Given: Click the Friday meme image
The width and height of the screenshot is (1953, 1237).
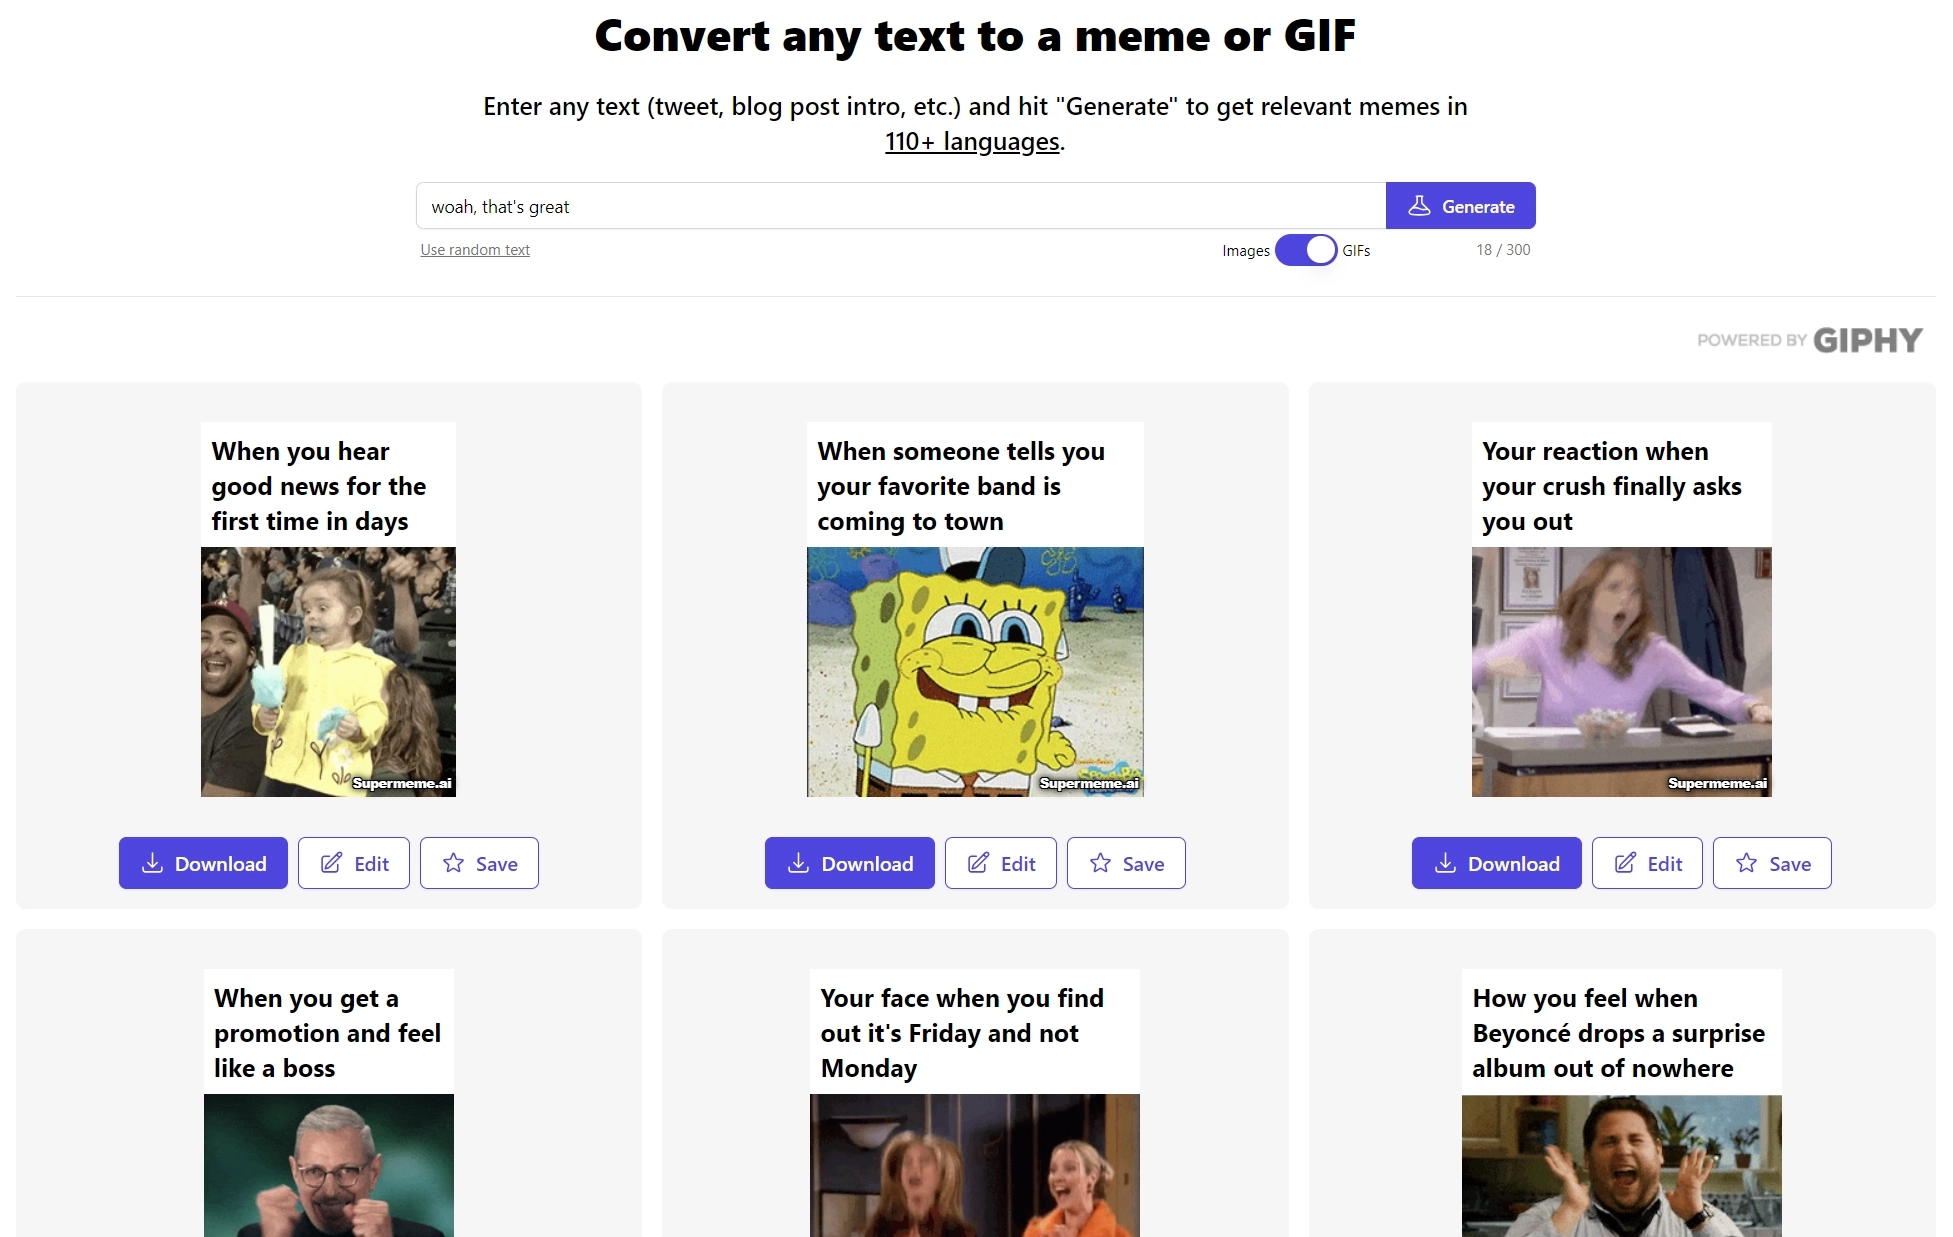Looking at the screenshot, I should 975,1167.
